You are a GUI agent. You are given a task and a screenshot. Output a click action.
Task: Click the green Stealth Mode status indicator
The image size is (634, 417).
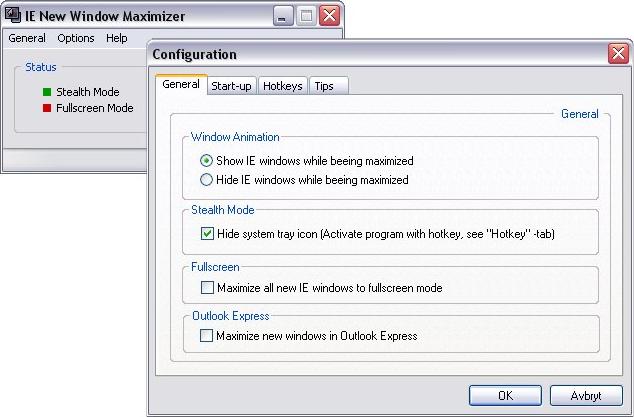pos(47,92)
